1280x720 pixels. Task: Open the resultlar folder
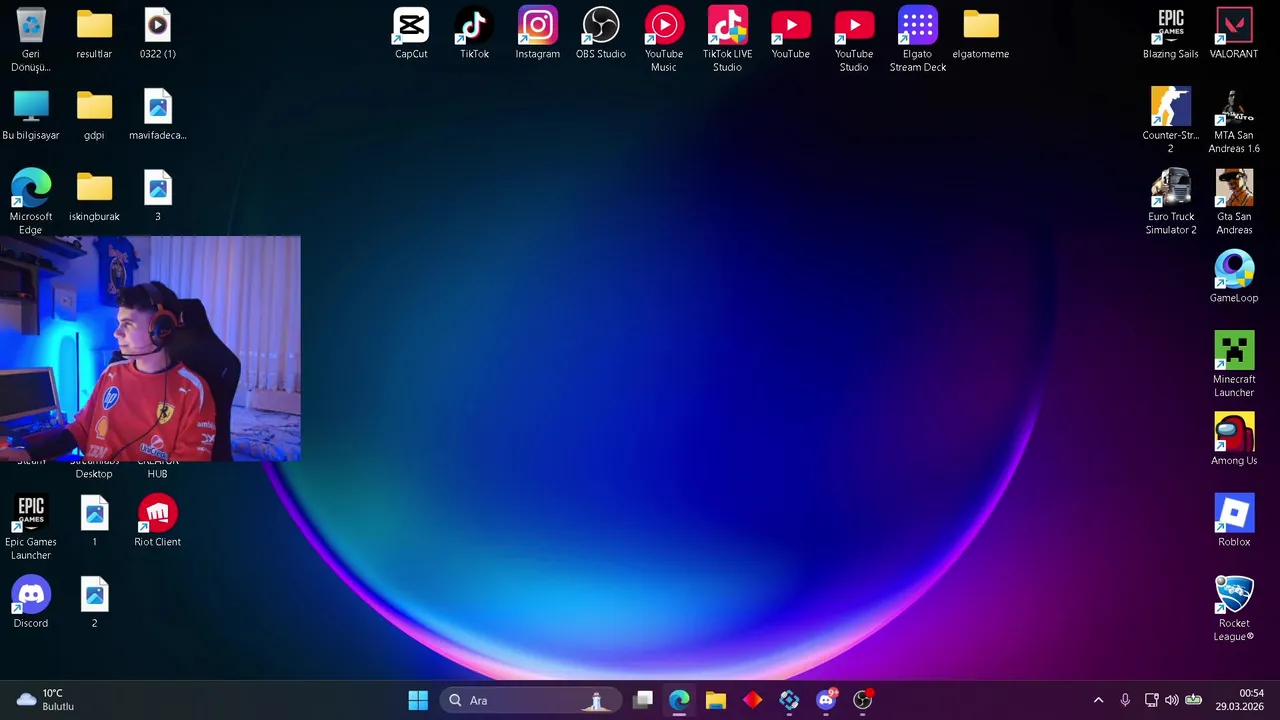tap(94, 34)
